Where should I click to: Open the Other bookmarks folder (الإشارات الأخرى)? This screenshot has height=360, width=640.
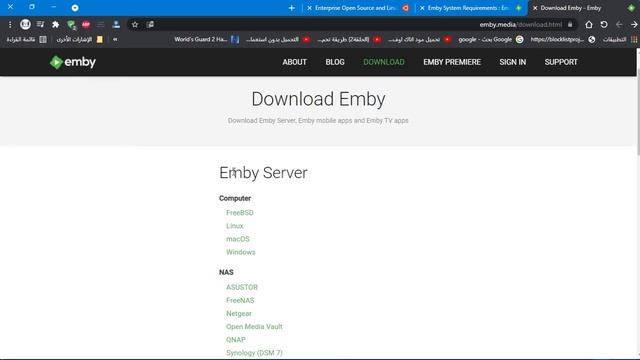[x=80, y=40]
